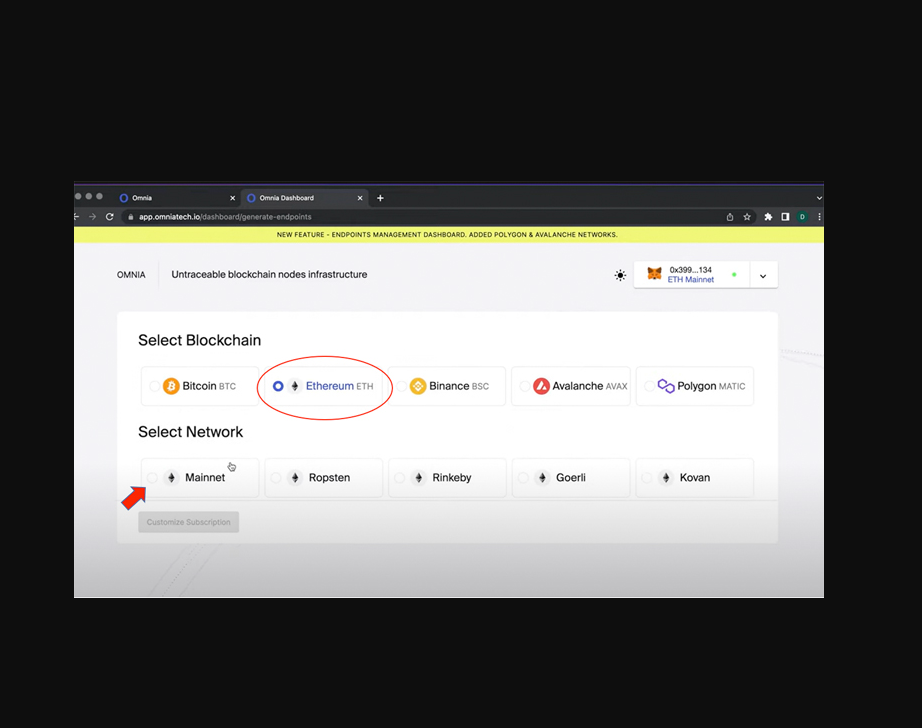Click the Untraceable blockchain nodes infrastructure text
The height and width of the screenshot is (728, 922).
coord(269,275)
